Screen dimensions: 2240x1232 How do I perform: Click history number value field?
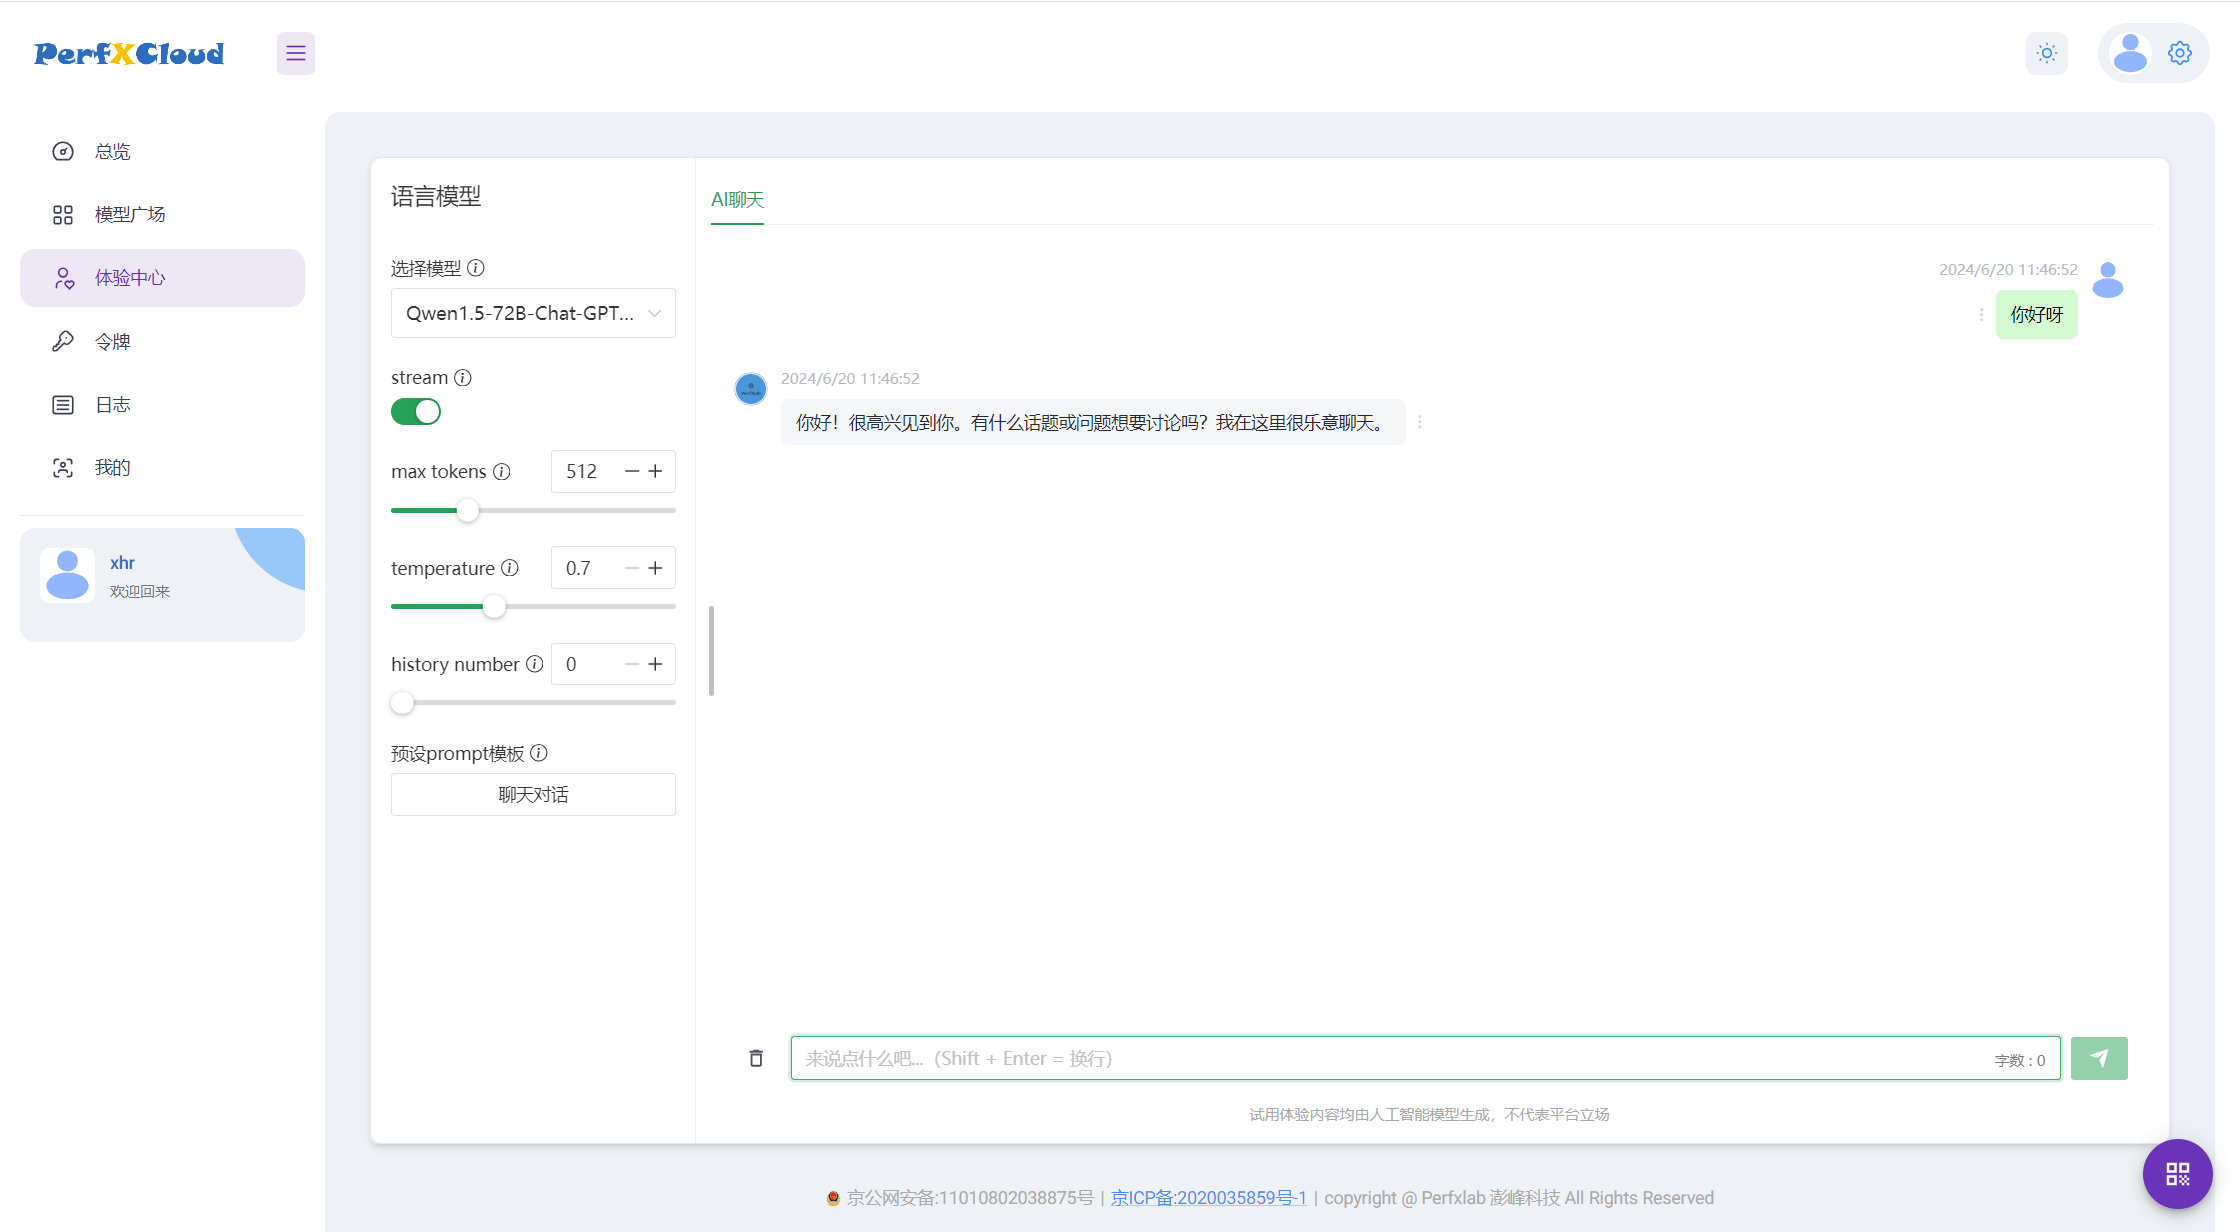(585, 664)
